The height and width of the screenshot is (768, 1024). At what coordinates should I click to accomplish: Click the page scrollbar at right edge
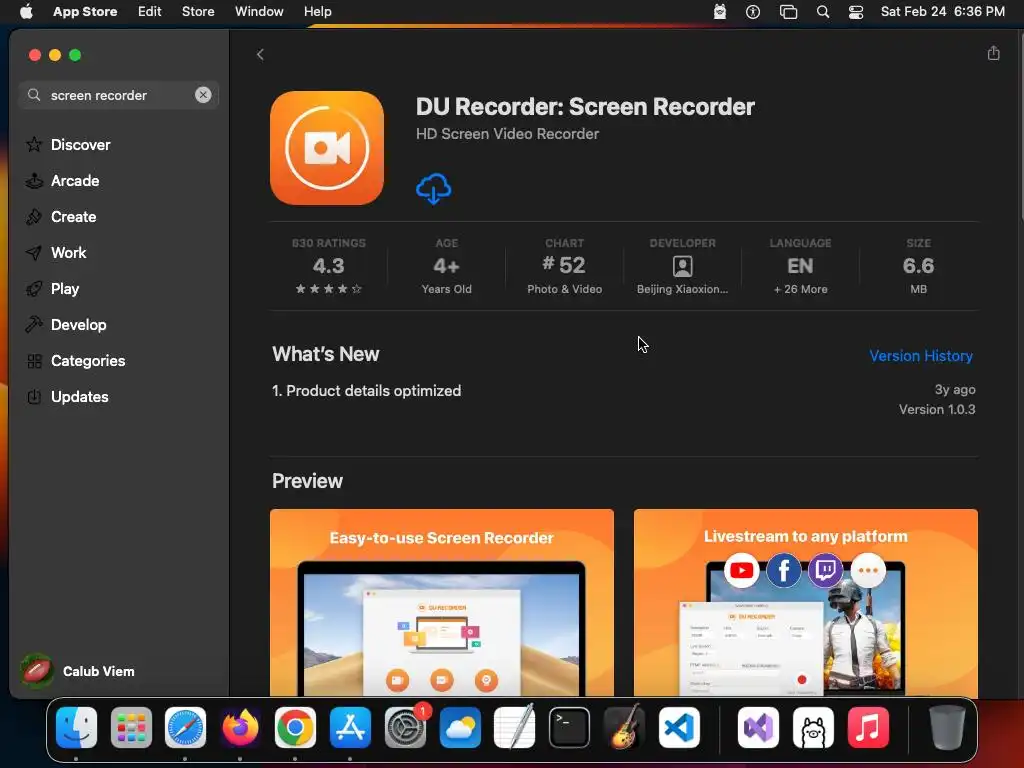pos(1020,127)
